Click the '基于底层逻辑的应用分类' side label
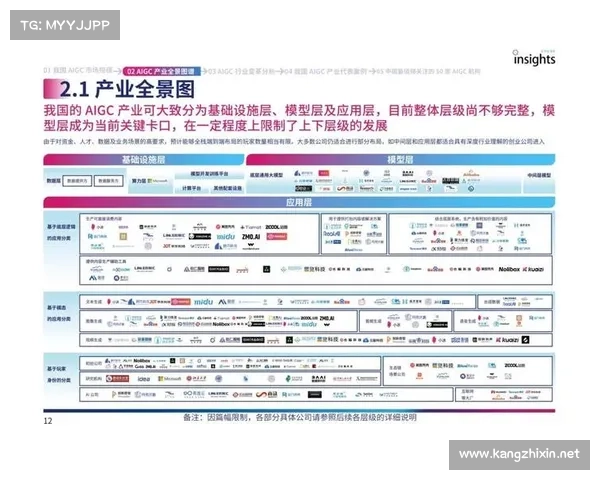 (61, 232)
